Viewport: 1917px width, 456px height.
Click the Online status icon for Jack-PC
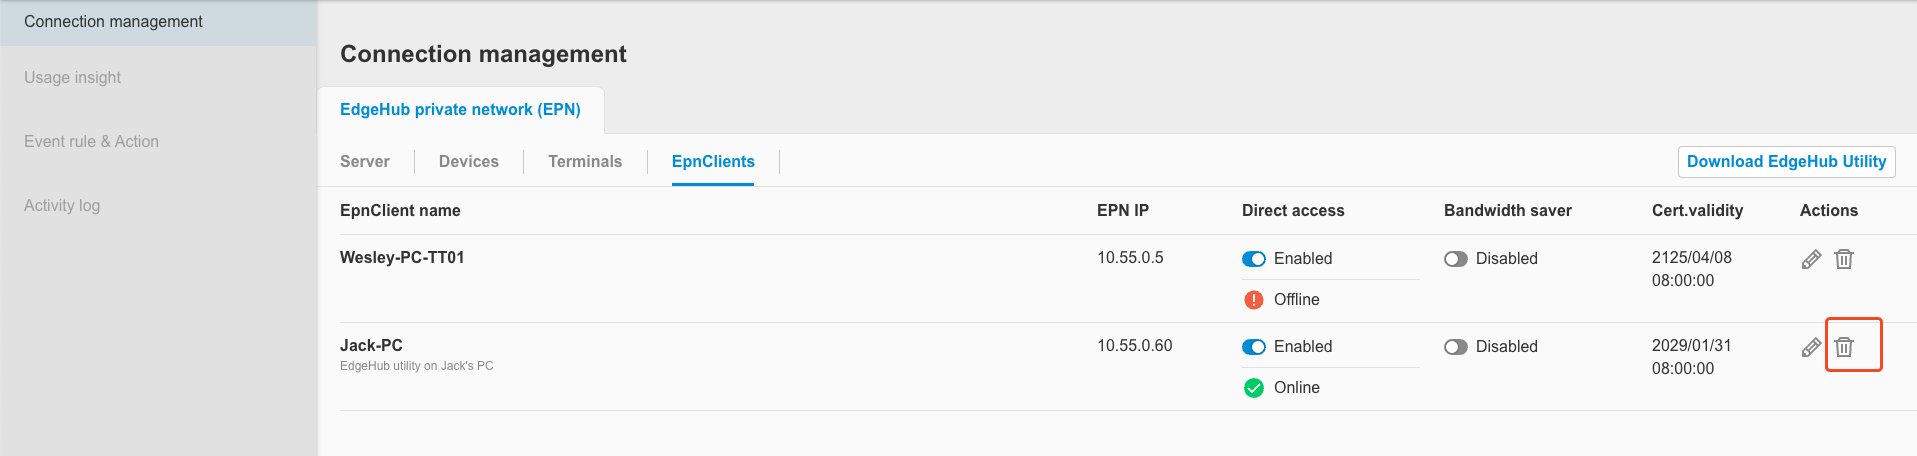(x=1254, y=388)
